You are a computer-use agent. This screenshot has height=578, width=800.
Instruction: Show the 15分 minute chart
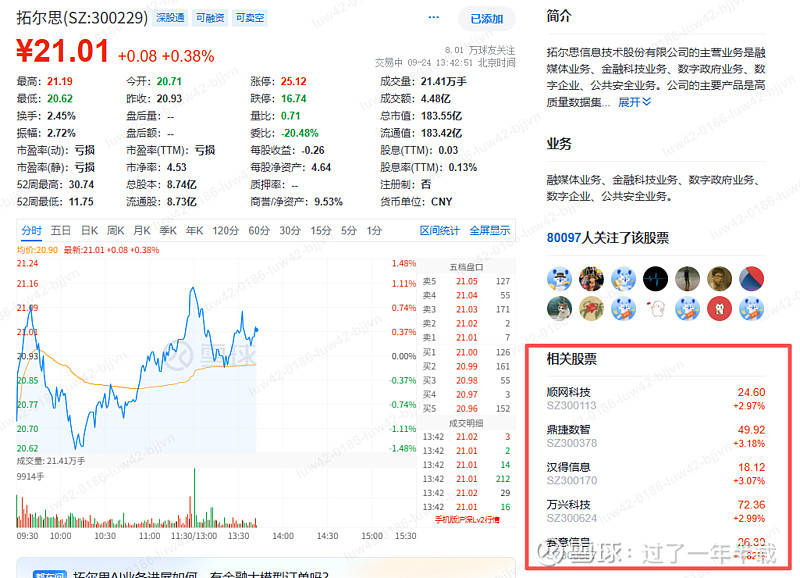pyautogui.click(x=321, y=231)
